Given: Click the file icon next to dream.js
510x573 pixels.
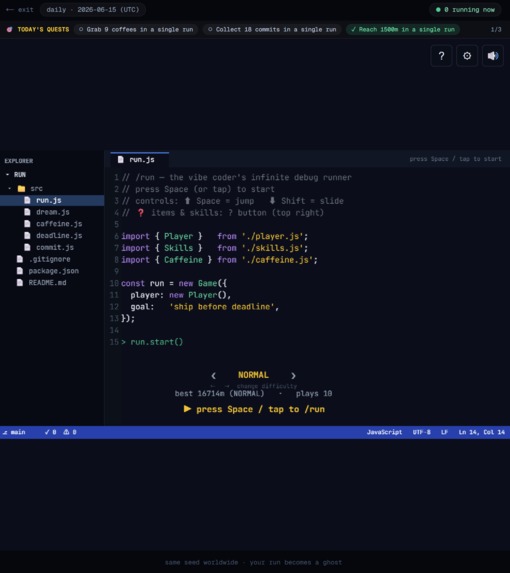Looking at the screenshot, I should click(x=27, y=212).
